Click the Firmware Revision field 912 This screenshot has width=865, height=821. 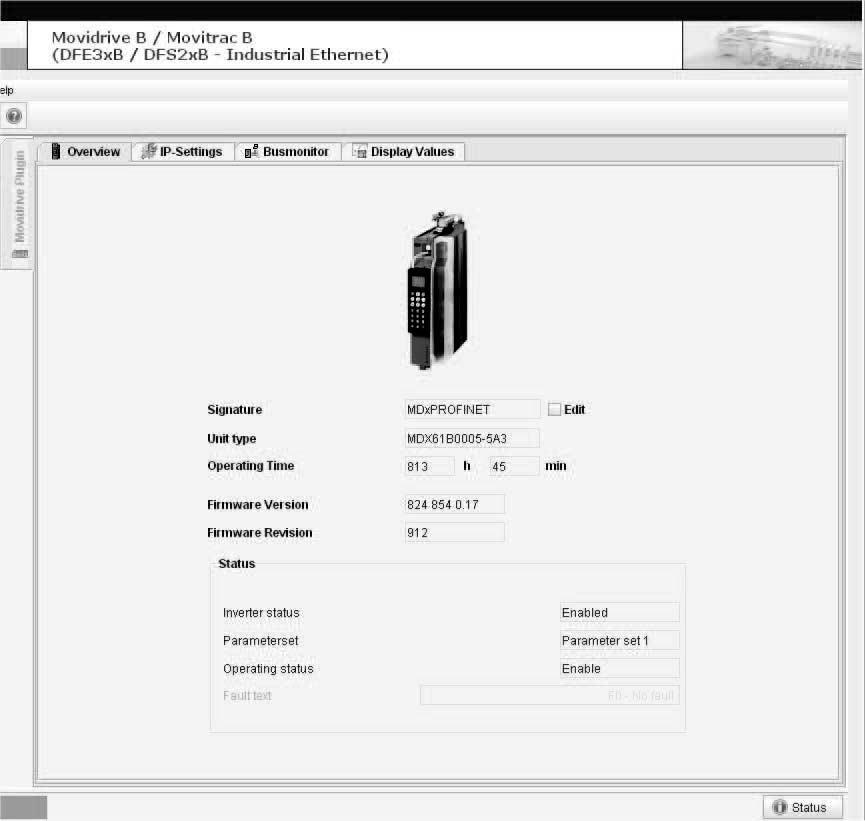455,532
